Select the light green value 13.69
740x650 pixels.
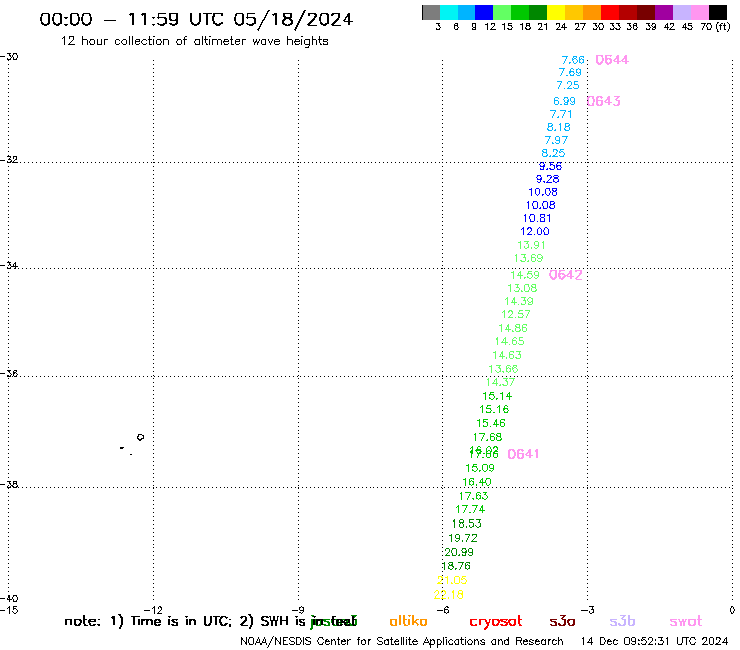tap(529, 258)
